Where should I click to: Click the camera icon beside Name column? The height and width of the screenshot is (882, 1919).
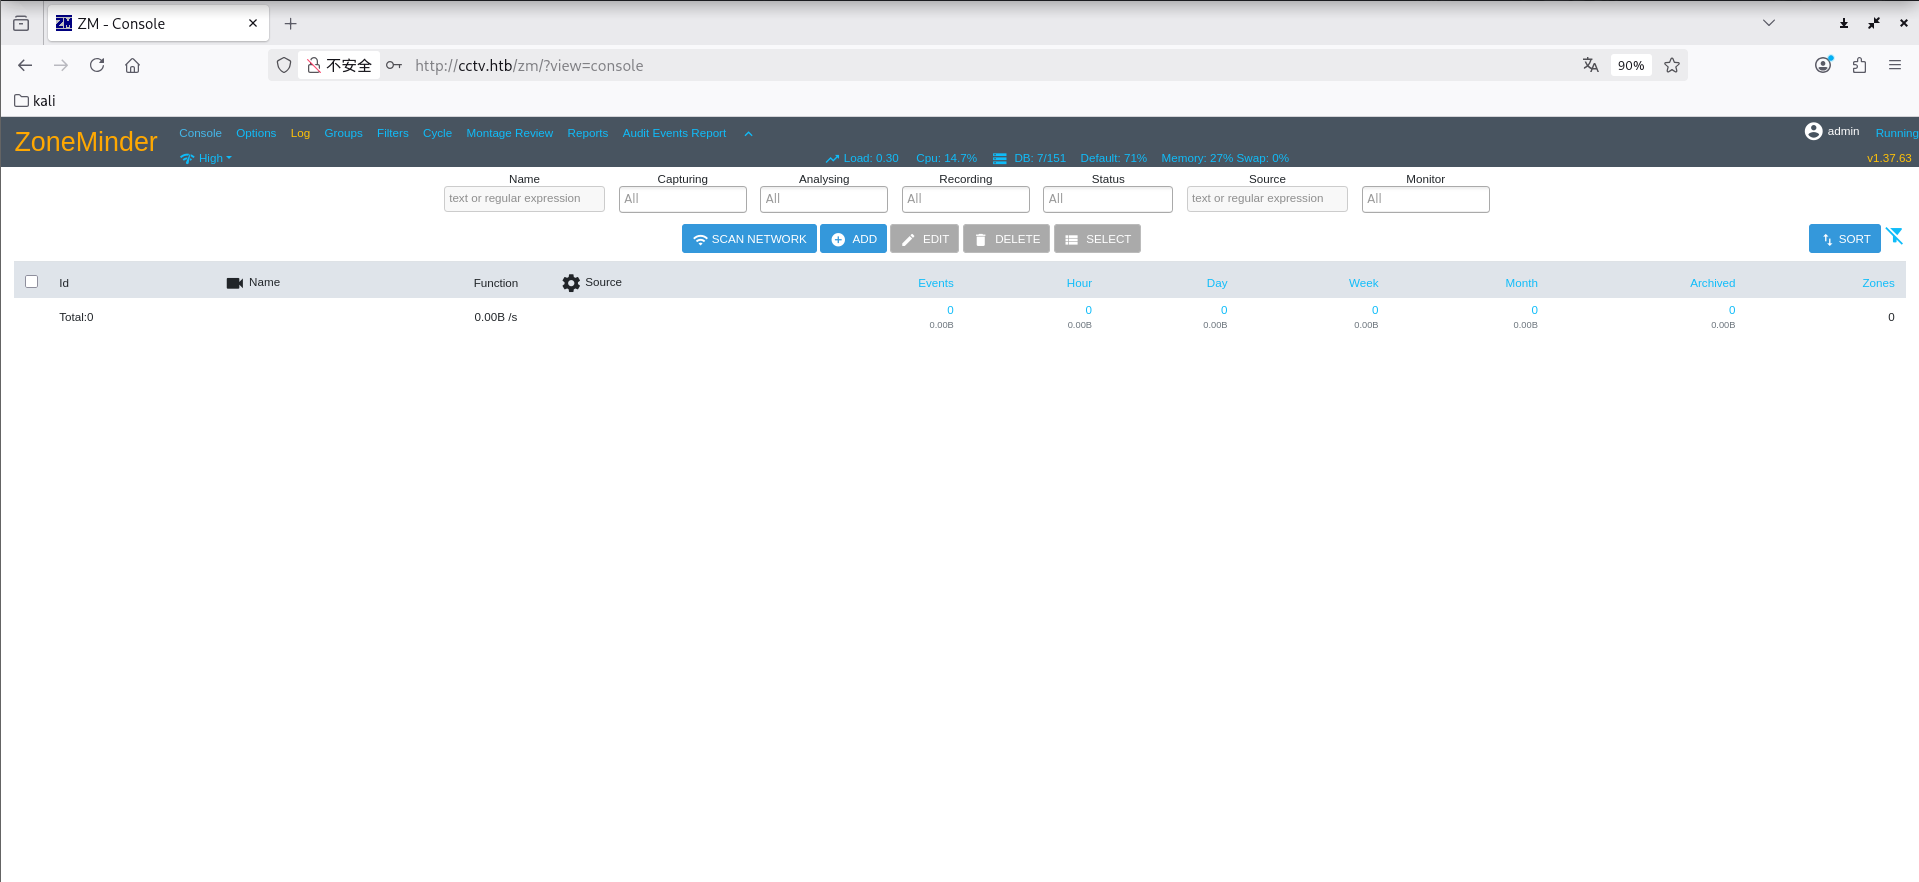pos(235,283)
